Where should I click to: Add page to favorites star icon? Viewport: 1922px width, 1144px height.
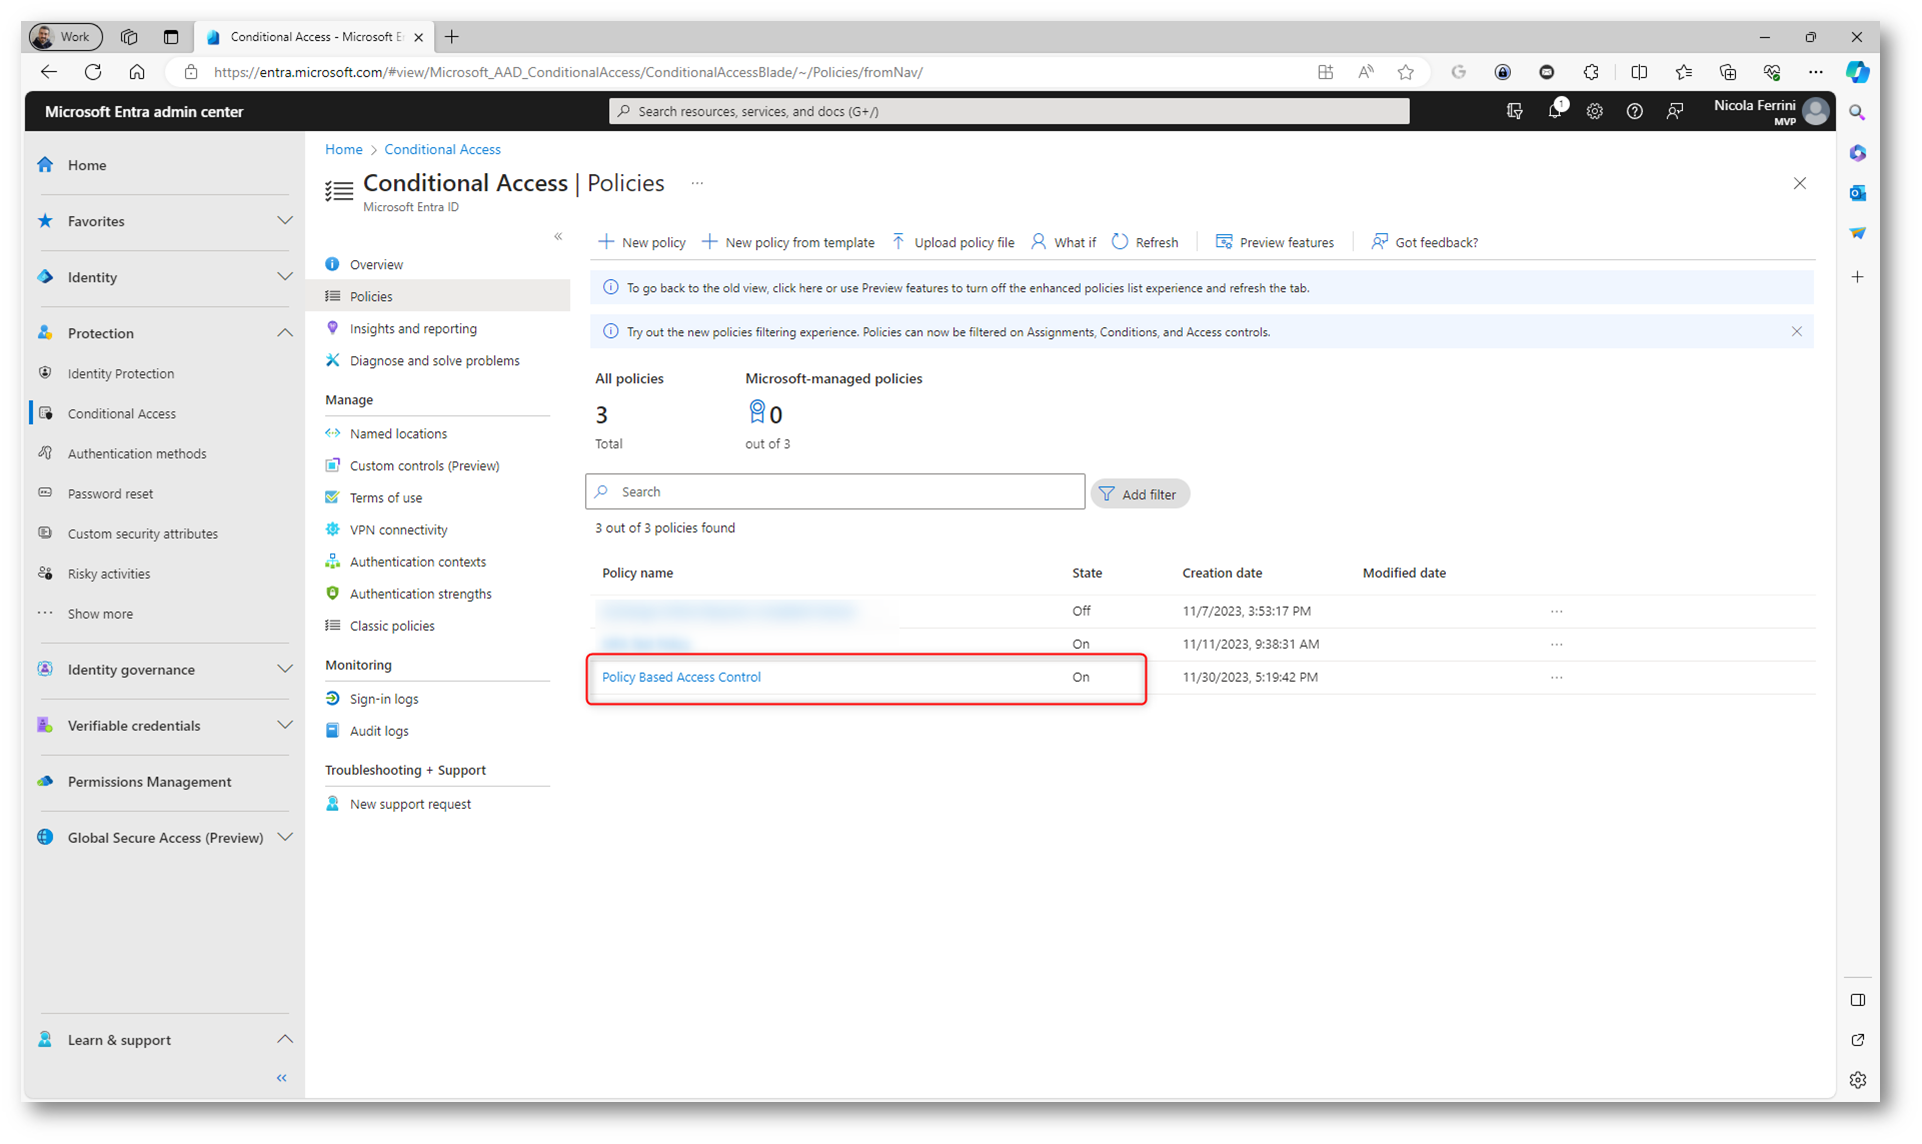1406,72
